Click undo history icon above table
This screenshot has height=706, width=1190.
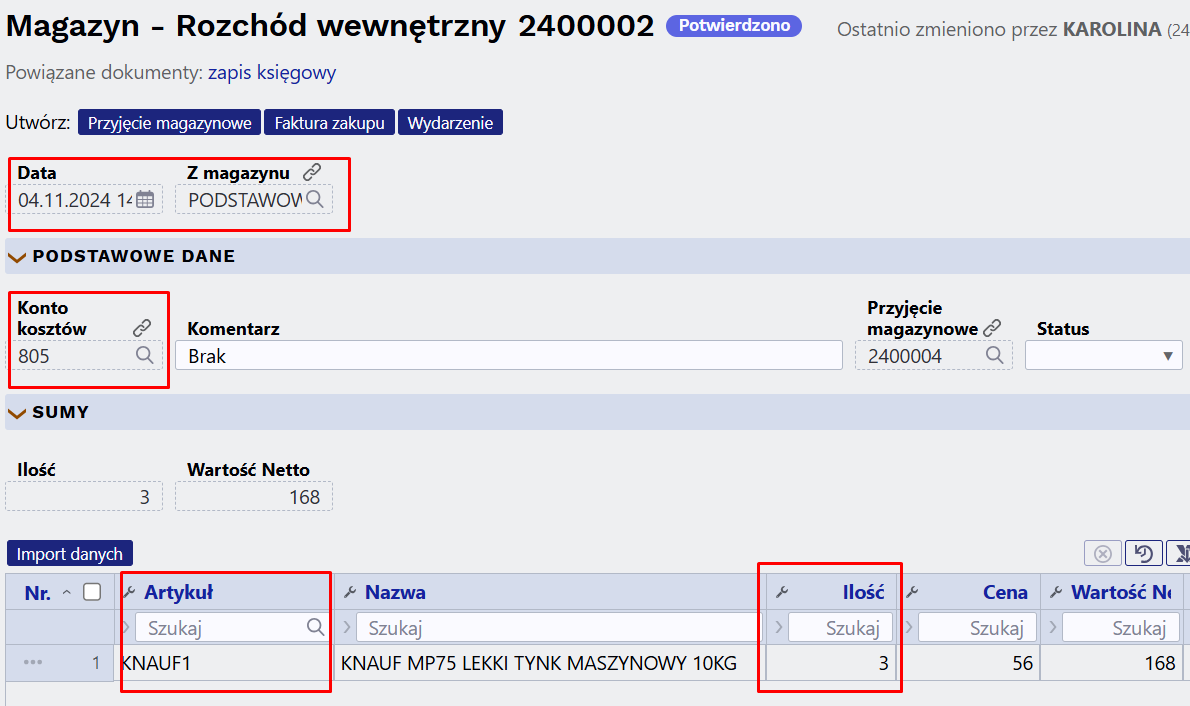1144,553
